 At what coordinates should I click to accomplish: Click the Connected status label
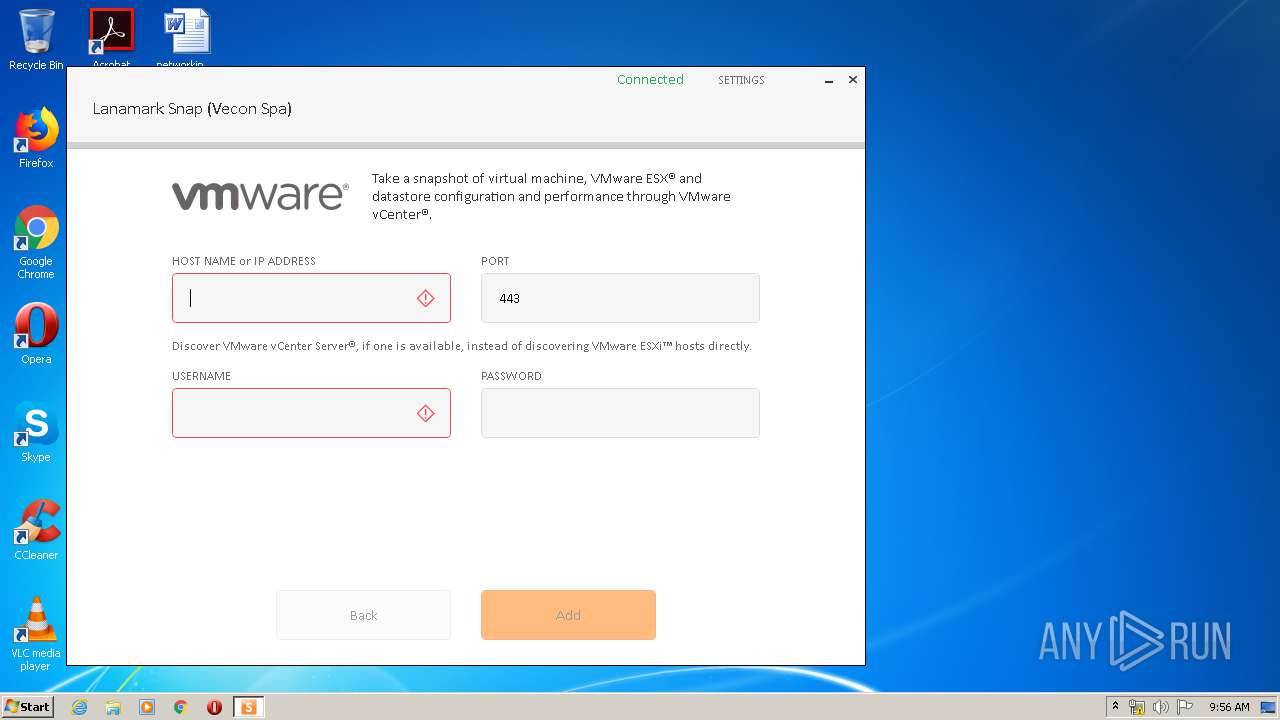point(650,80)
